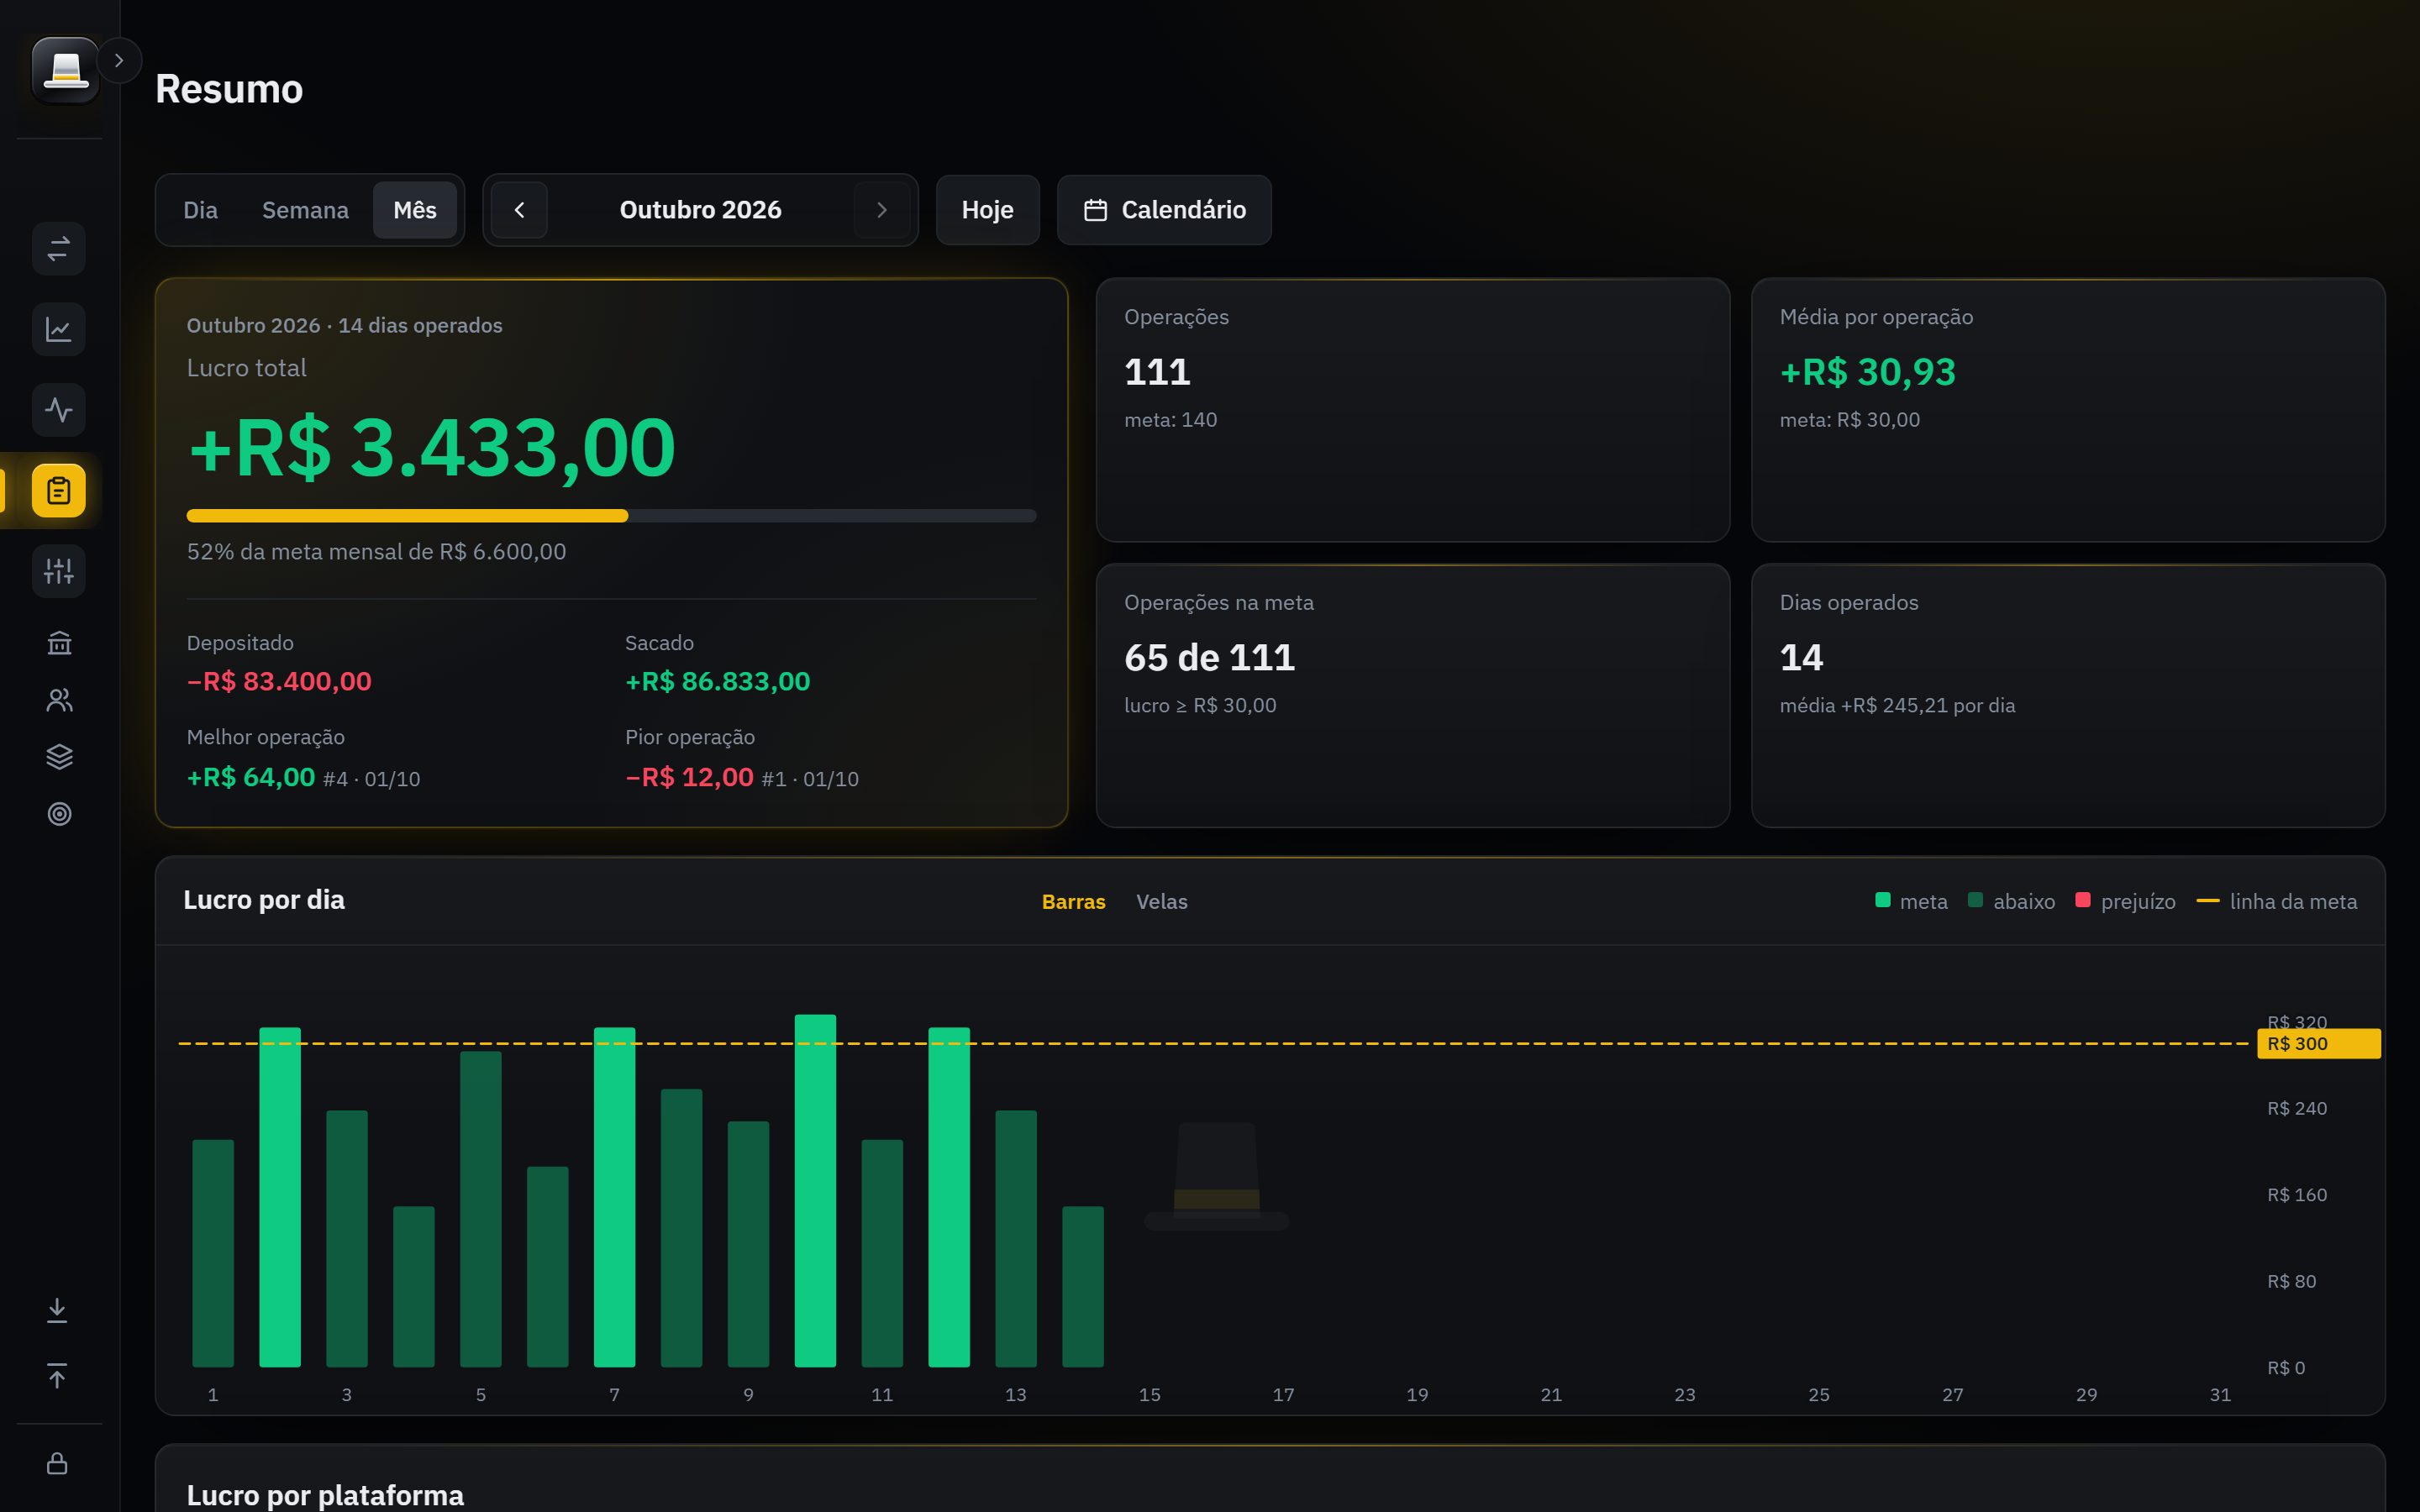
Task: Open the swap arrows sidebar icon
Action: click(x=59, y=248)
